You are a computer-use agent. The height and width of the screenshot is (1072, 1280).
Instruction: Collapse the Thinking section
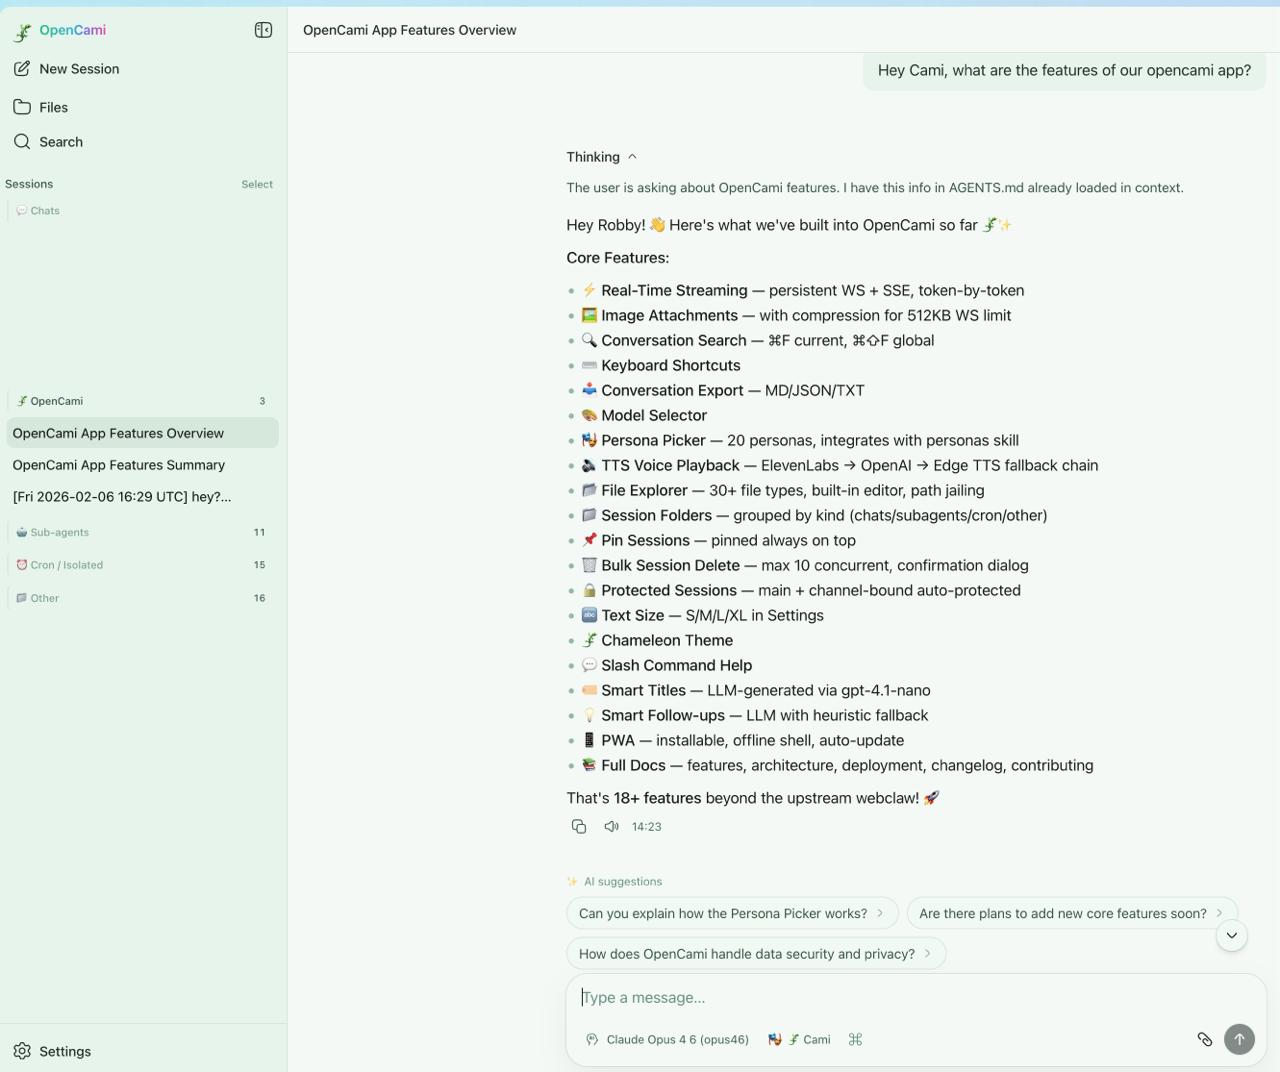tap(632, 157)
